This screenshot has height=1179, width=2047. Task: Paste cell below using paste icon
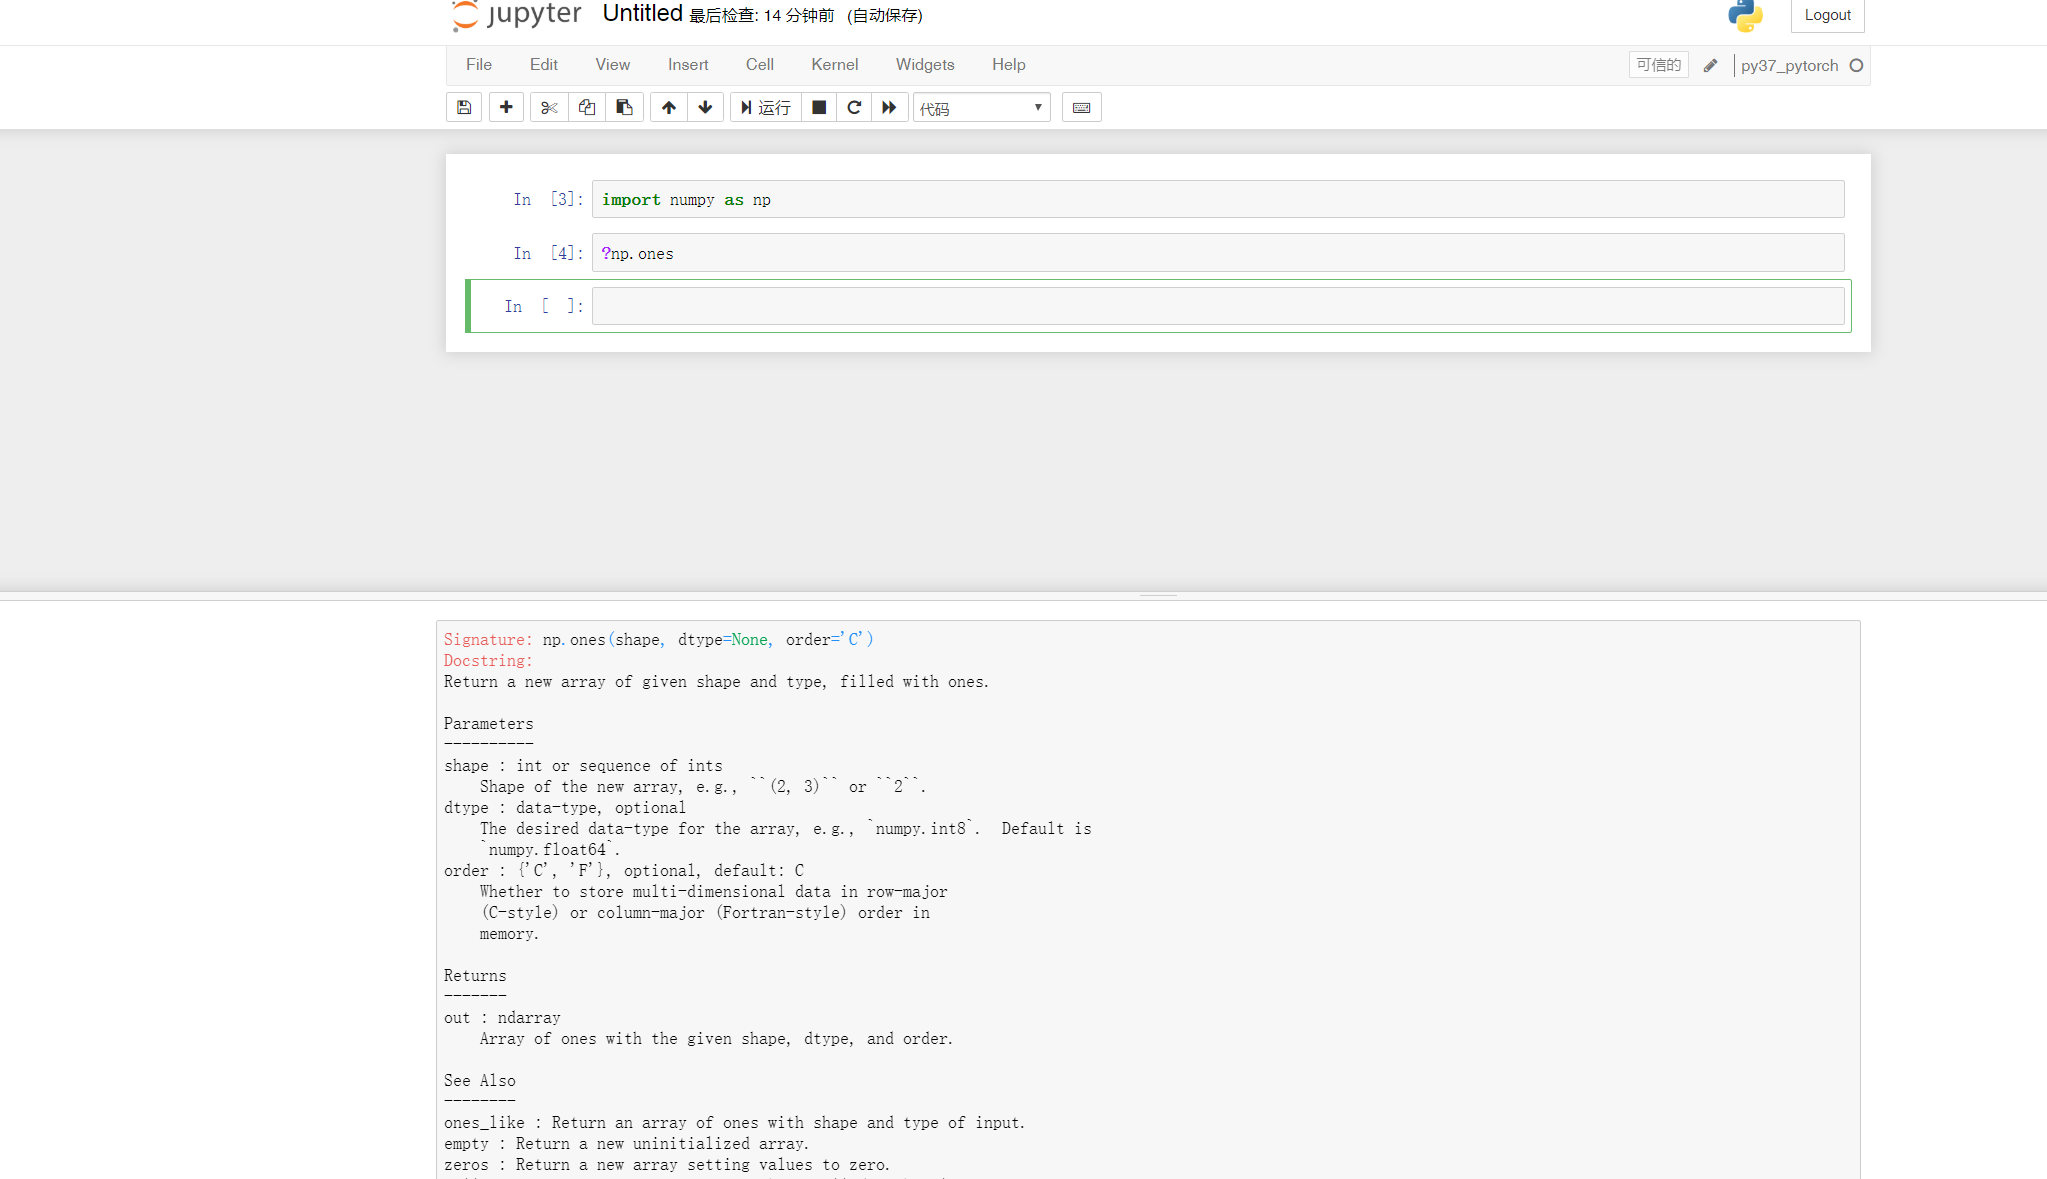click(x=624, y=107)
